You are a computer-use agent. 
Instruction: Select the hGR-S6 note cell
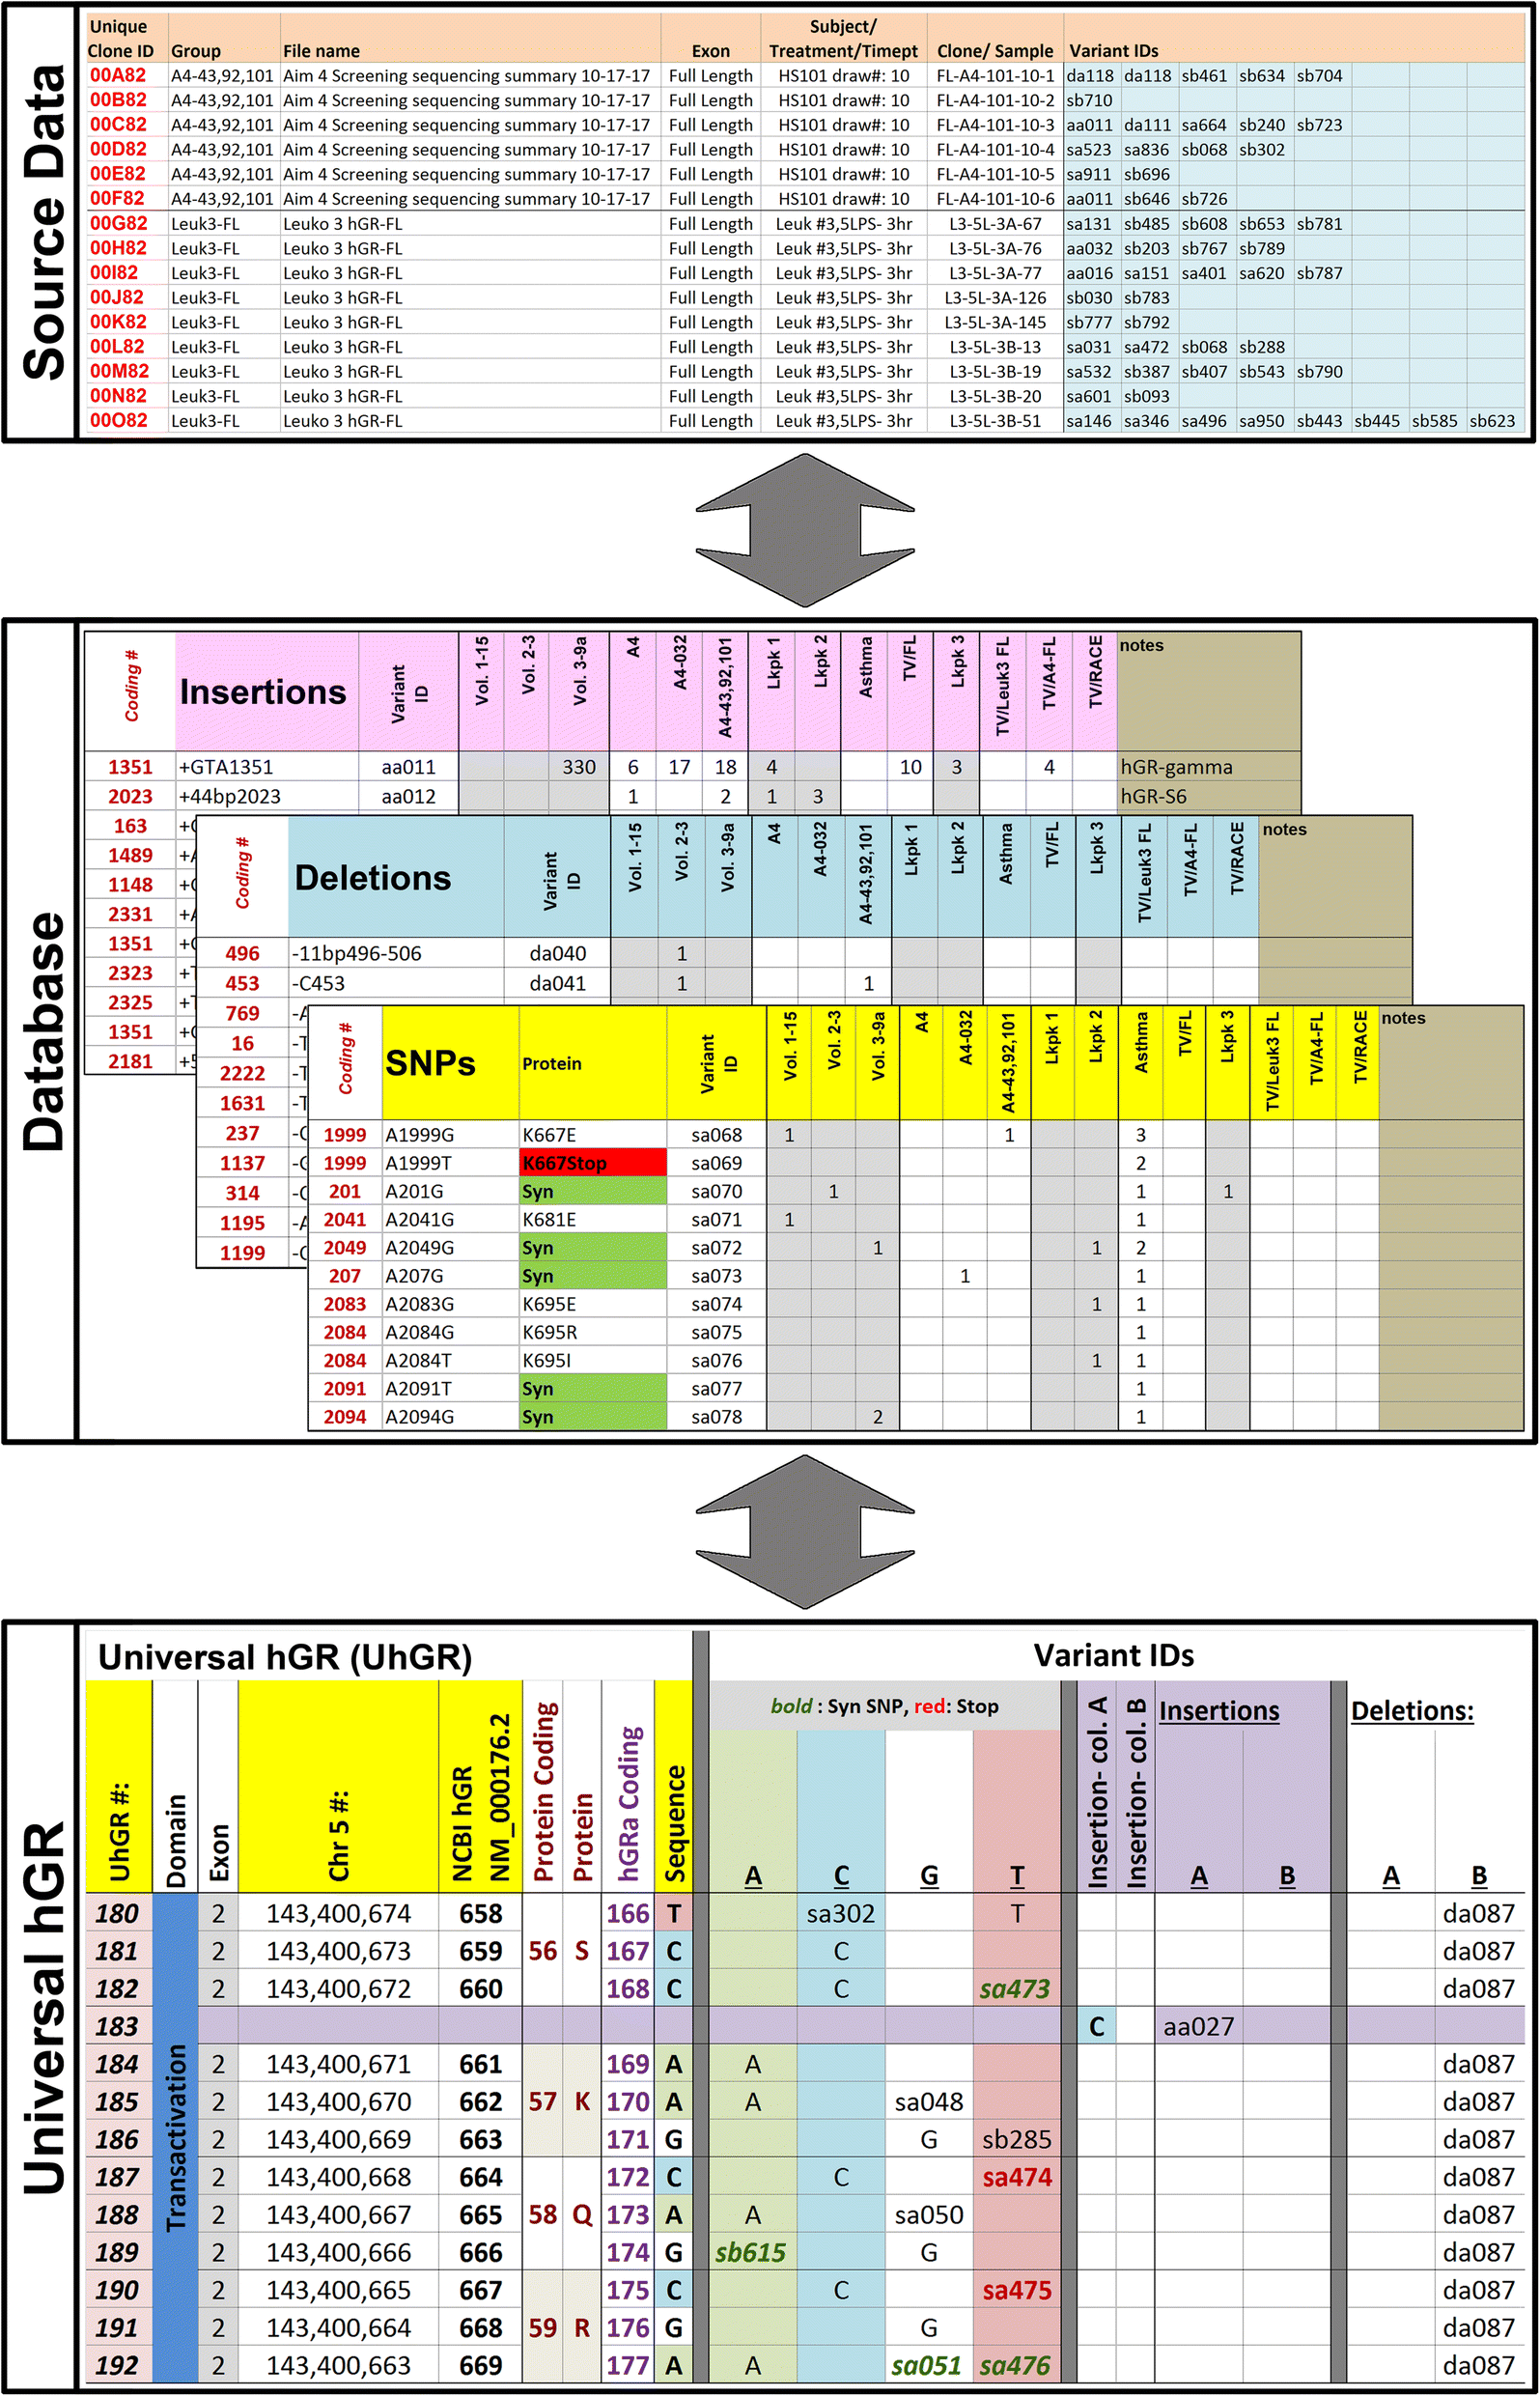pyautogui.click(x=1208, y=796)
